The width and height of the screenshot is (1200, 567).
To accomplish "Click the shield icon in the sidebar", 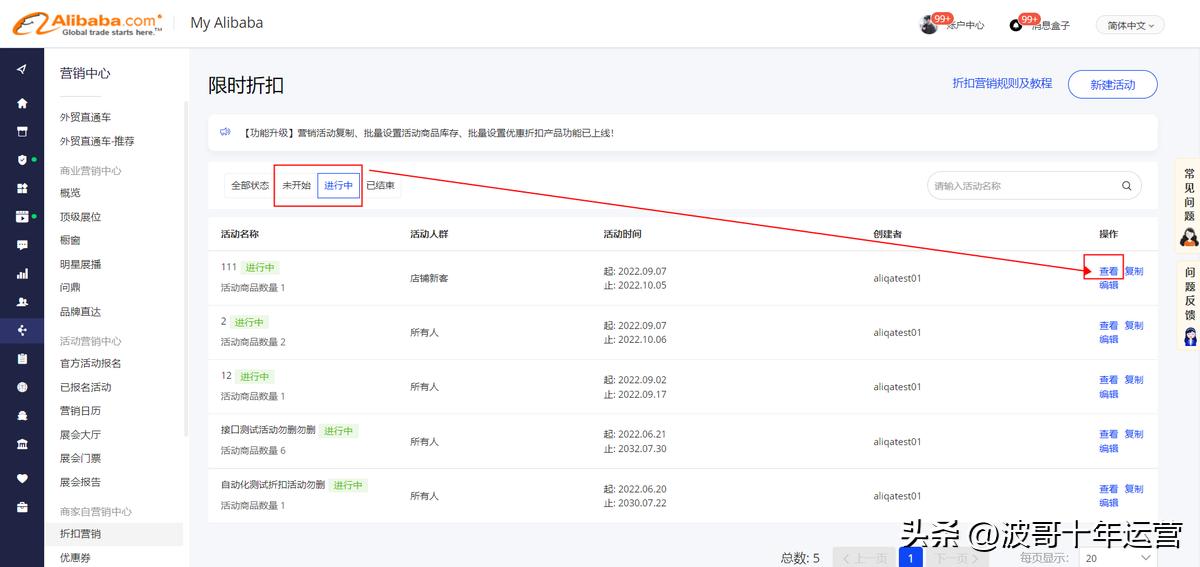I will [22, 160].
